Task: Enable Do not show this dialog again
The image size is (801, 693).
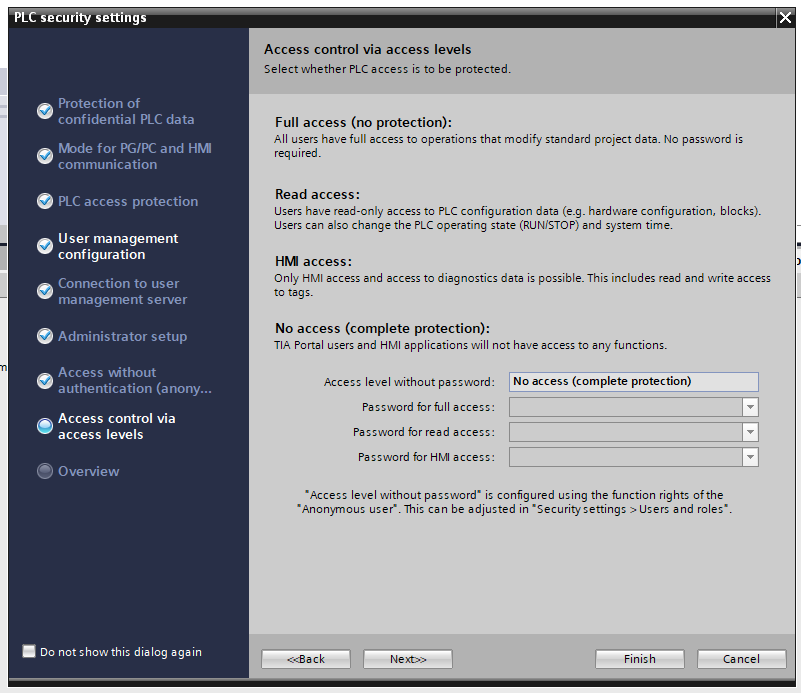Action: point(29,651)
